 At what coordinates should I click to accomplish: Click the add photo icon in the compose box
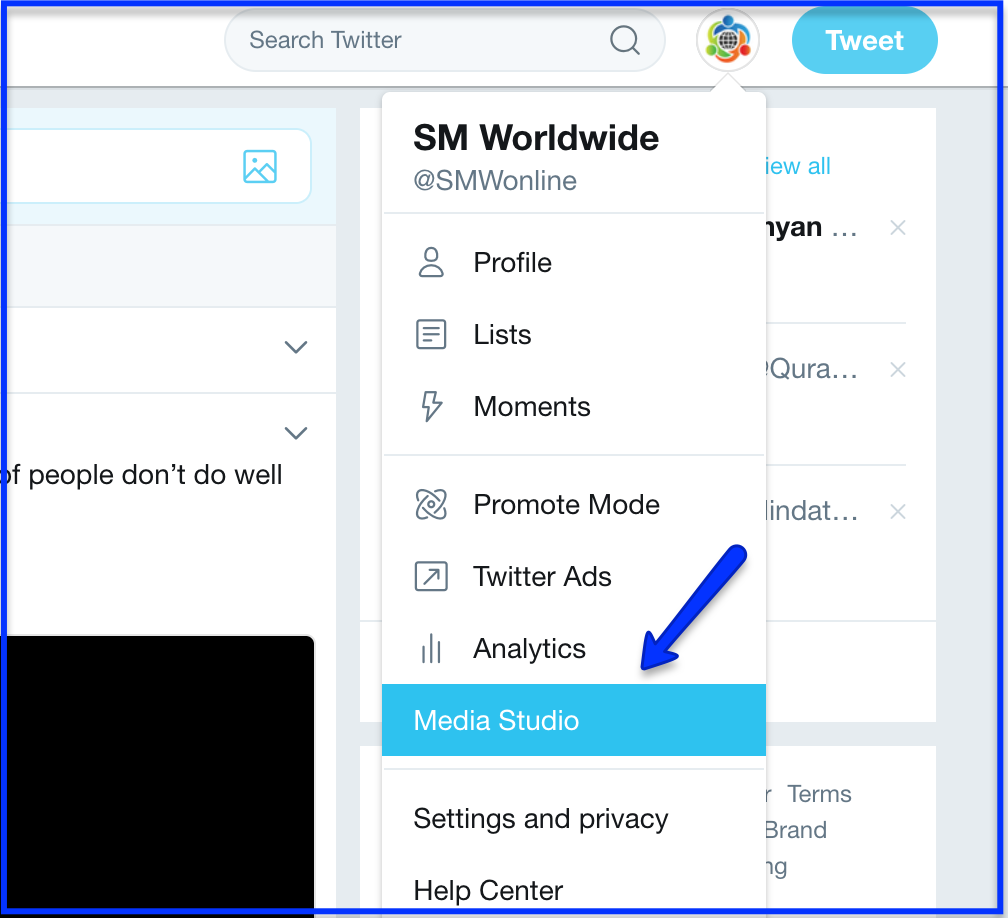[260, 166]
